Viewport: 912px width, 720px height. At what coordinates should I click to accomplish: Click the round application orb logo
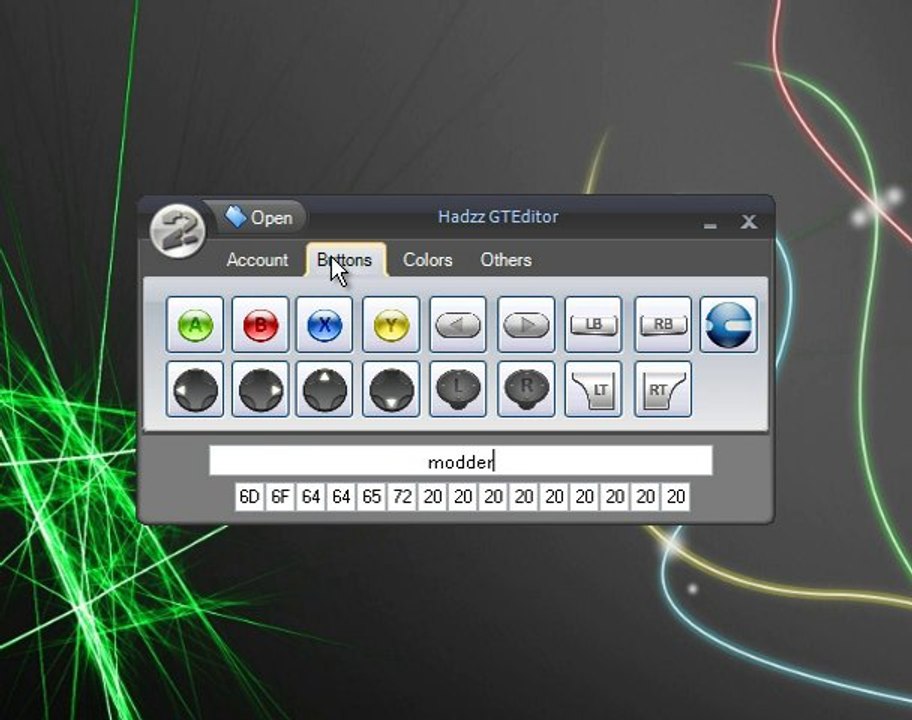[x=177, y=230]
